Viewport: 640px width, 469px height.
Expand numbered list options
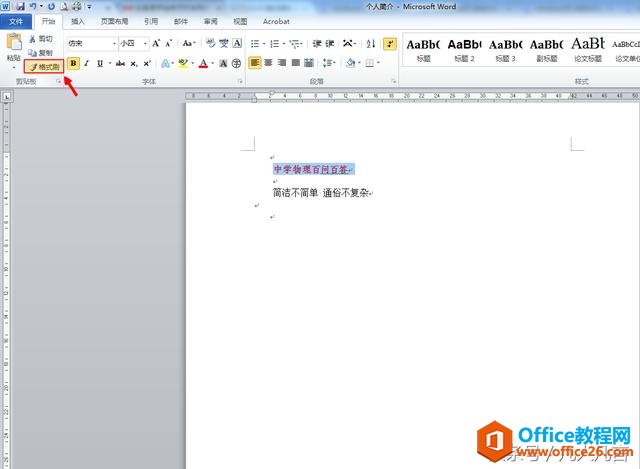(284, 44)
